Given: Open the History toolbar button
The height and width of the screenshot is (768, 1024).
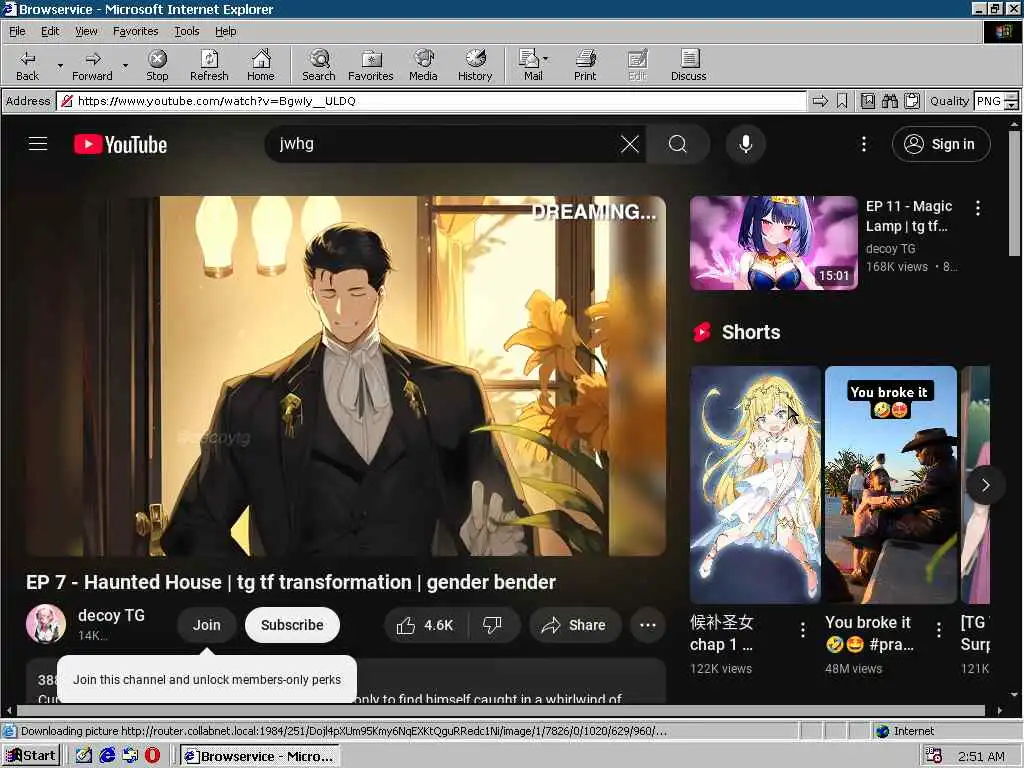Looking at the screenshot, I should [475, 65].
